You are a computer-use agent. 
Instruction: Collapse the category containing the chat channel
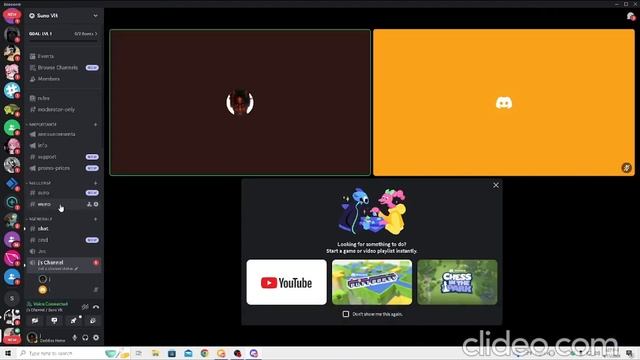click(x=40, y=219)
